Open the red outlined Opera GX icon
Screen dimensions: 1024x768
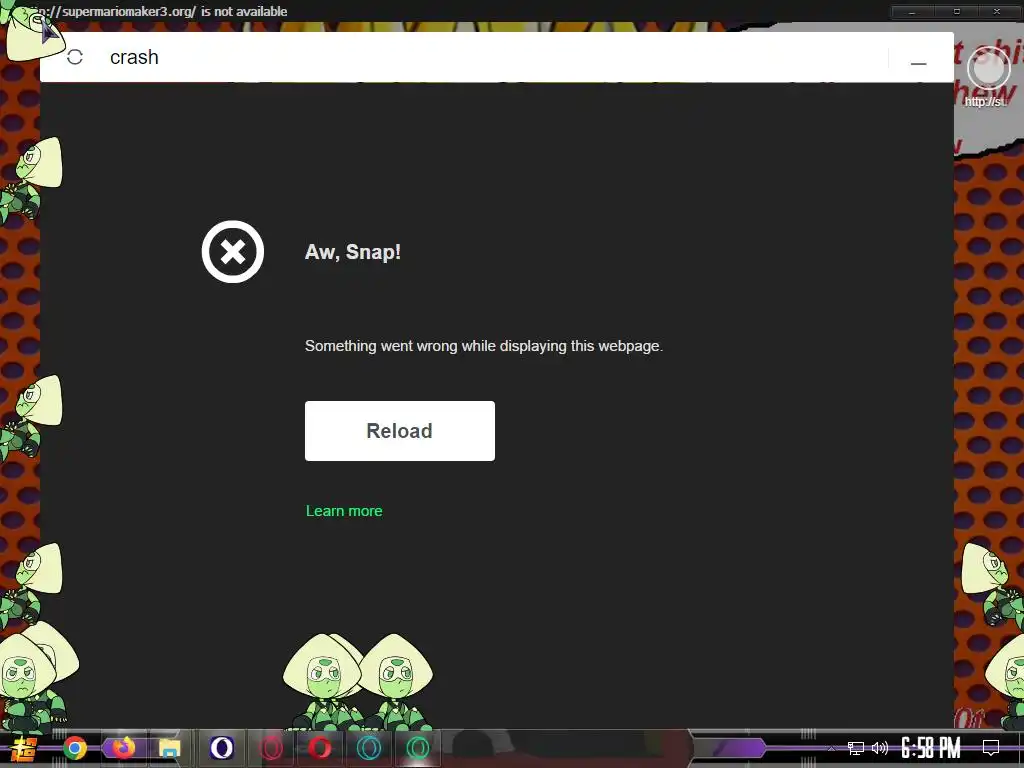[271, 748]
